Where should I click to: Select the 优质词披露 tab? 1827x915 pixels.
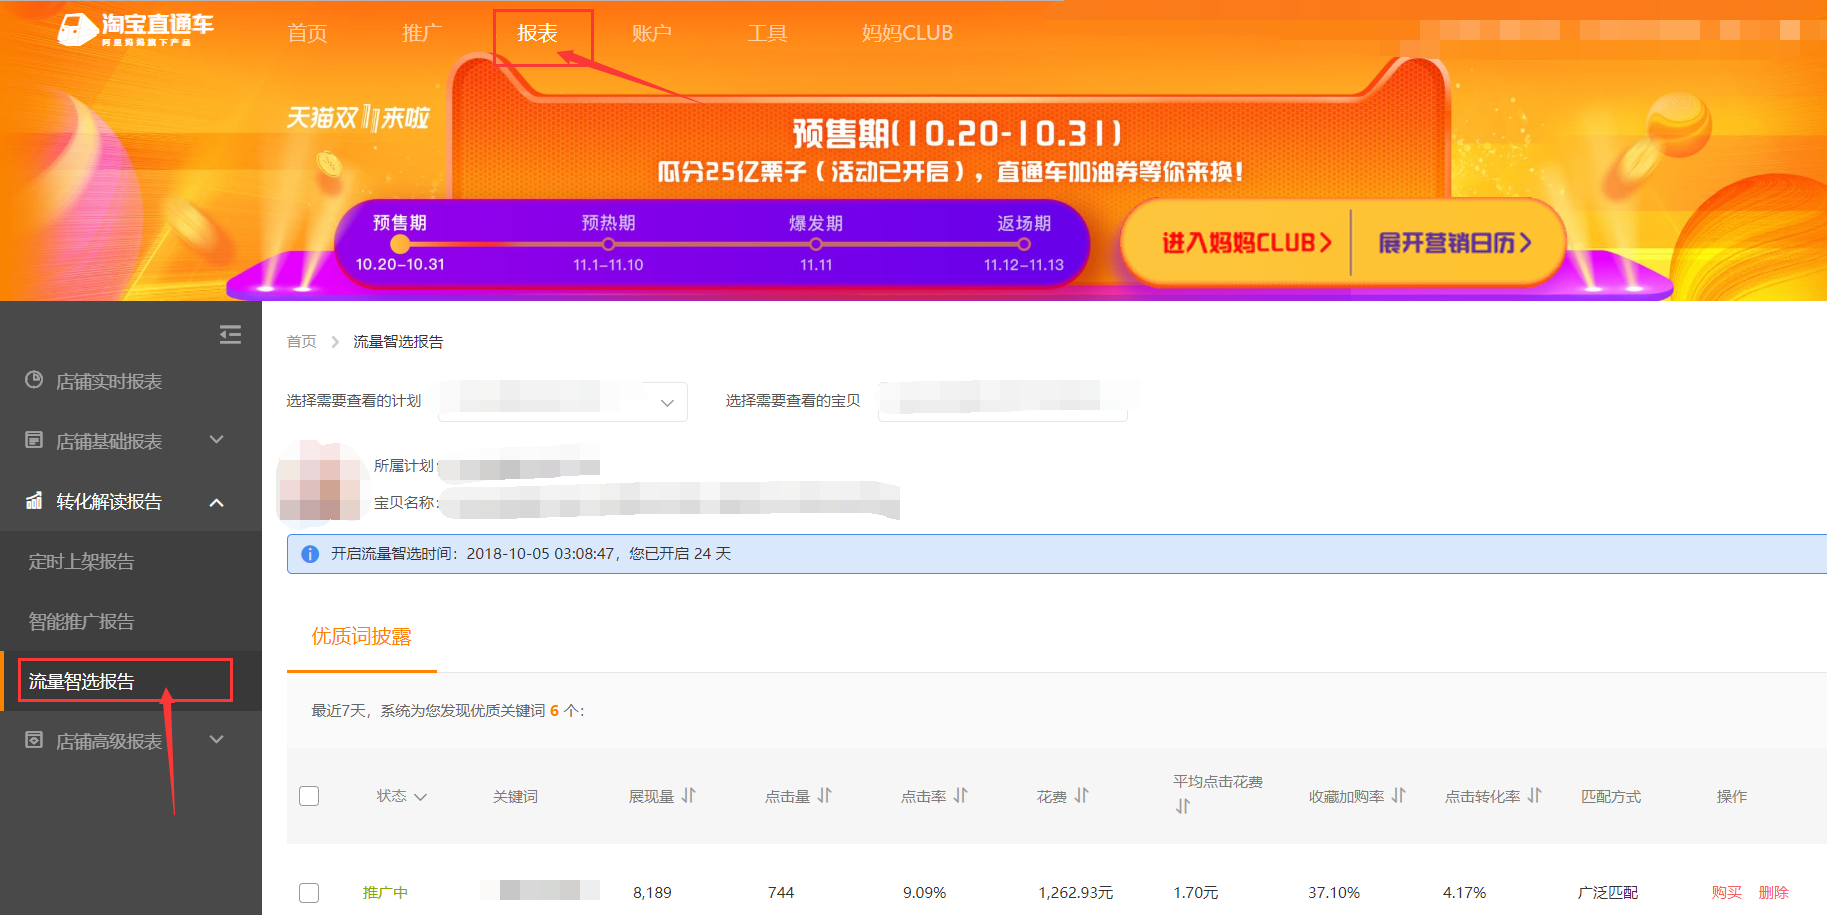tap(361, 637)
